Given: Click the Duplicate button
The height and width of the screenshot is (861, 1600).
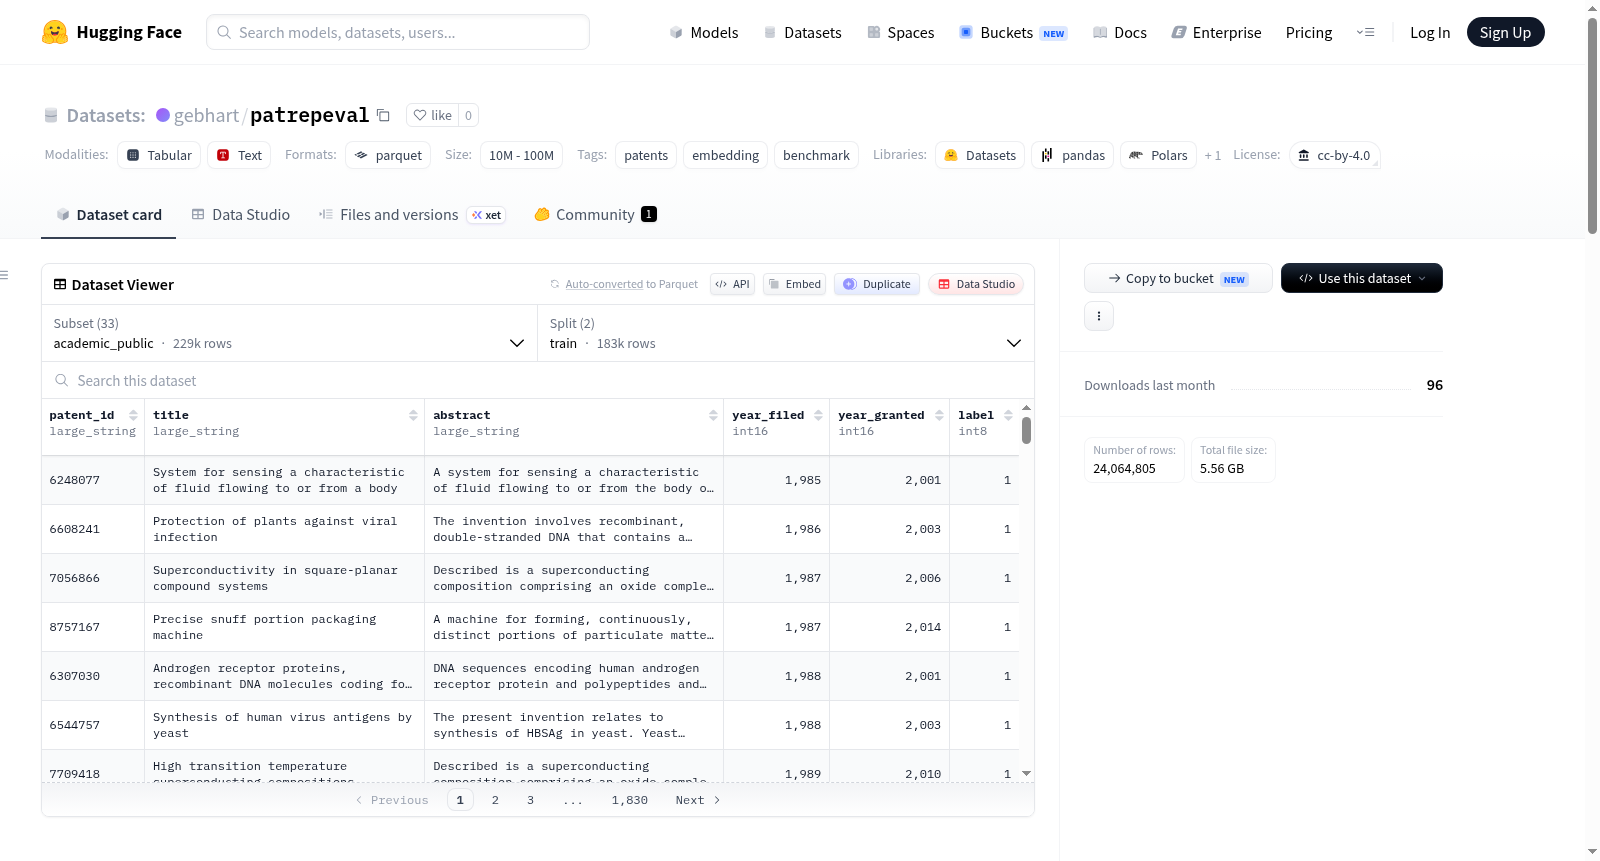Looking at the screenshot, I should click(x=877, y=284).
